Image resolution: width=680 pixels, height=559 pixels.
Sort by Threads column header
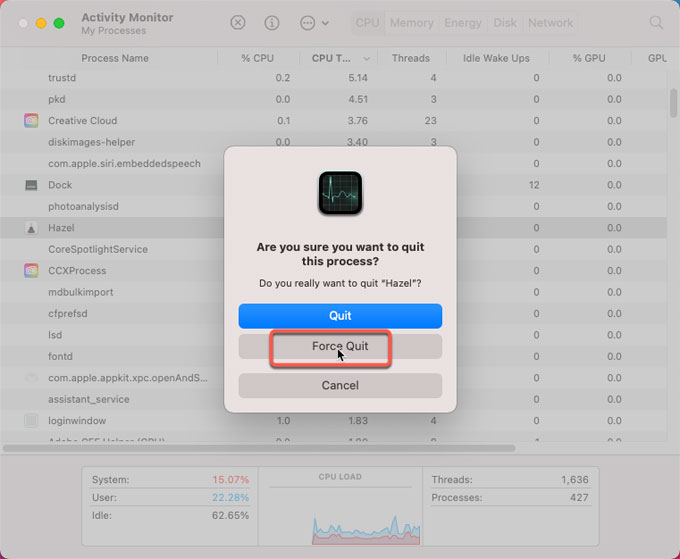[411, 58]
